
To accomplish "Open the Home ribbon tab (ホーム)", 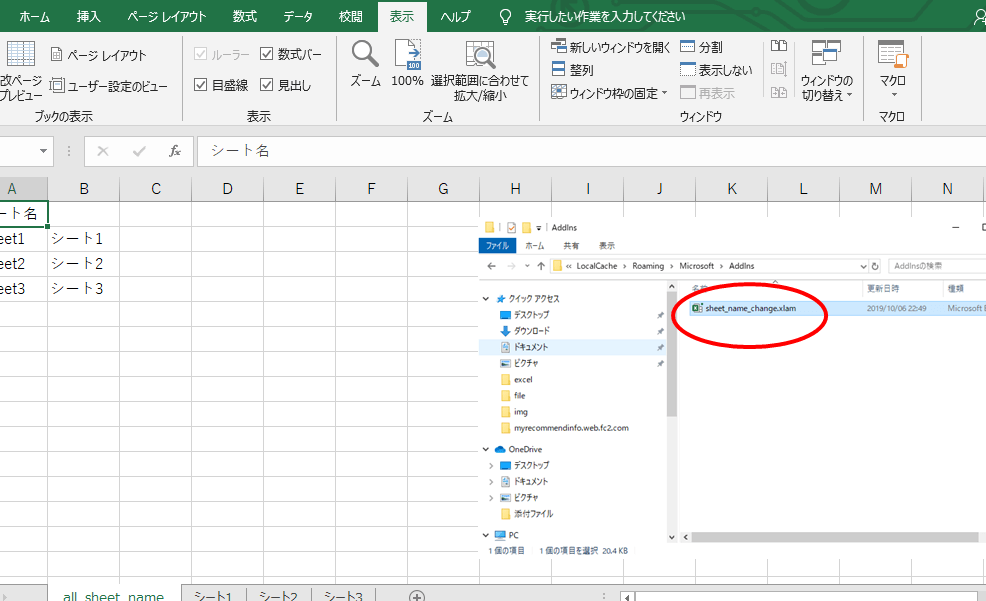I will (x=34, y=17).
